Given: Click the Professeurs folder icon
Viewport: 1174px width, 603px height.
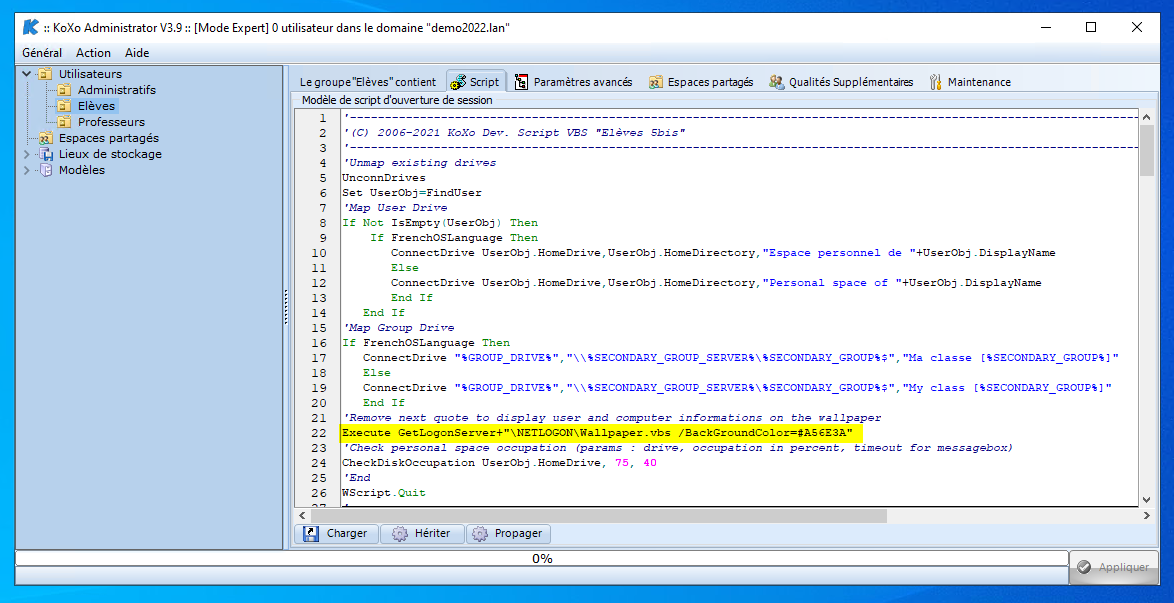Looking at the screenshot, I should point(65,122).
